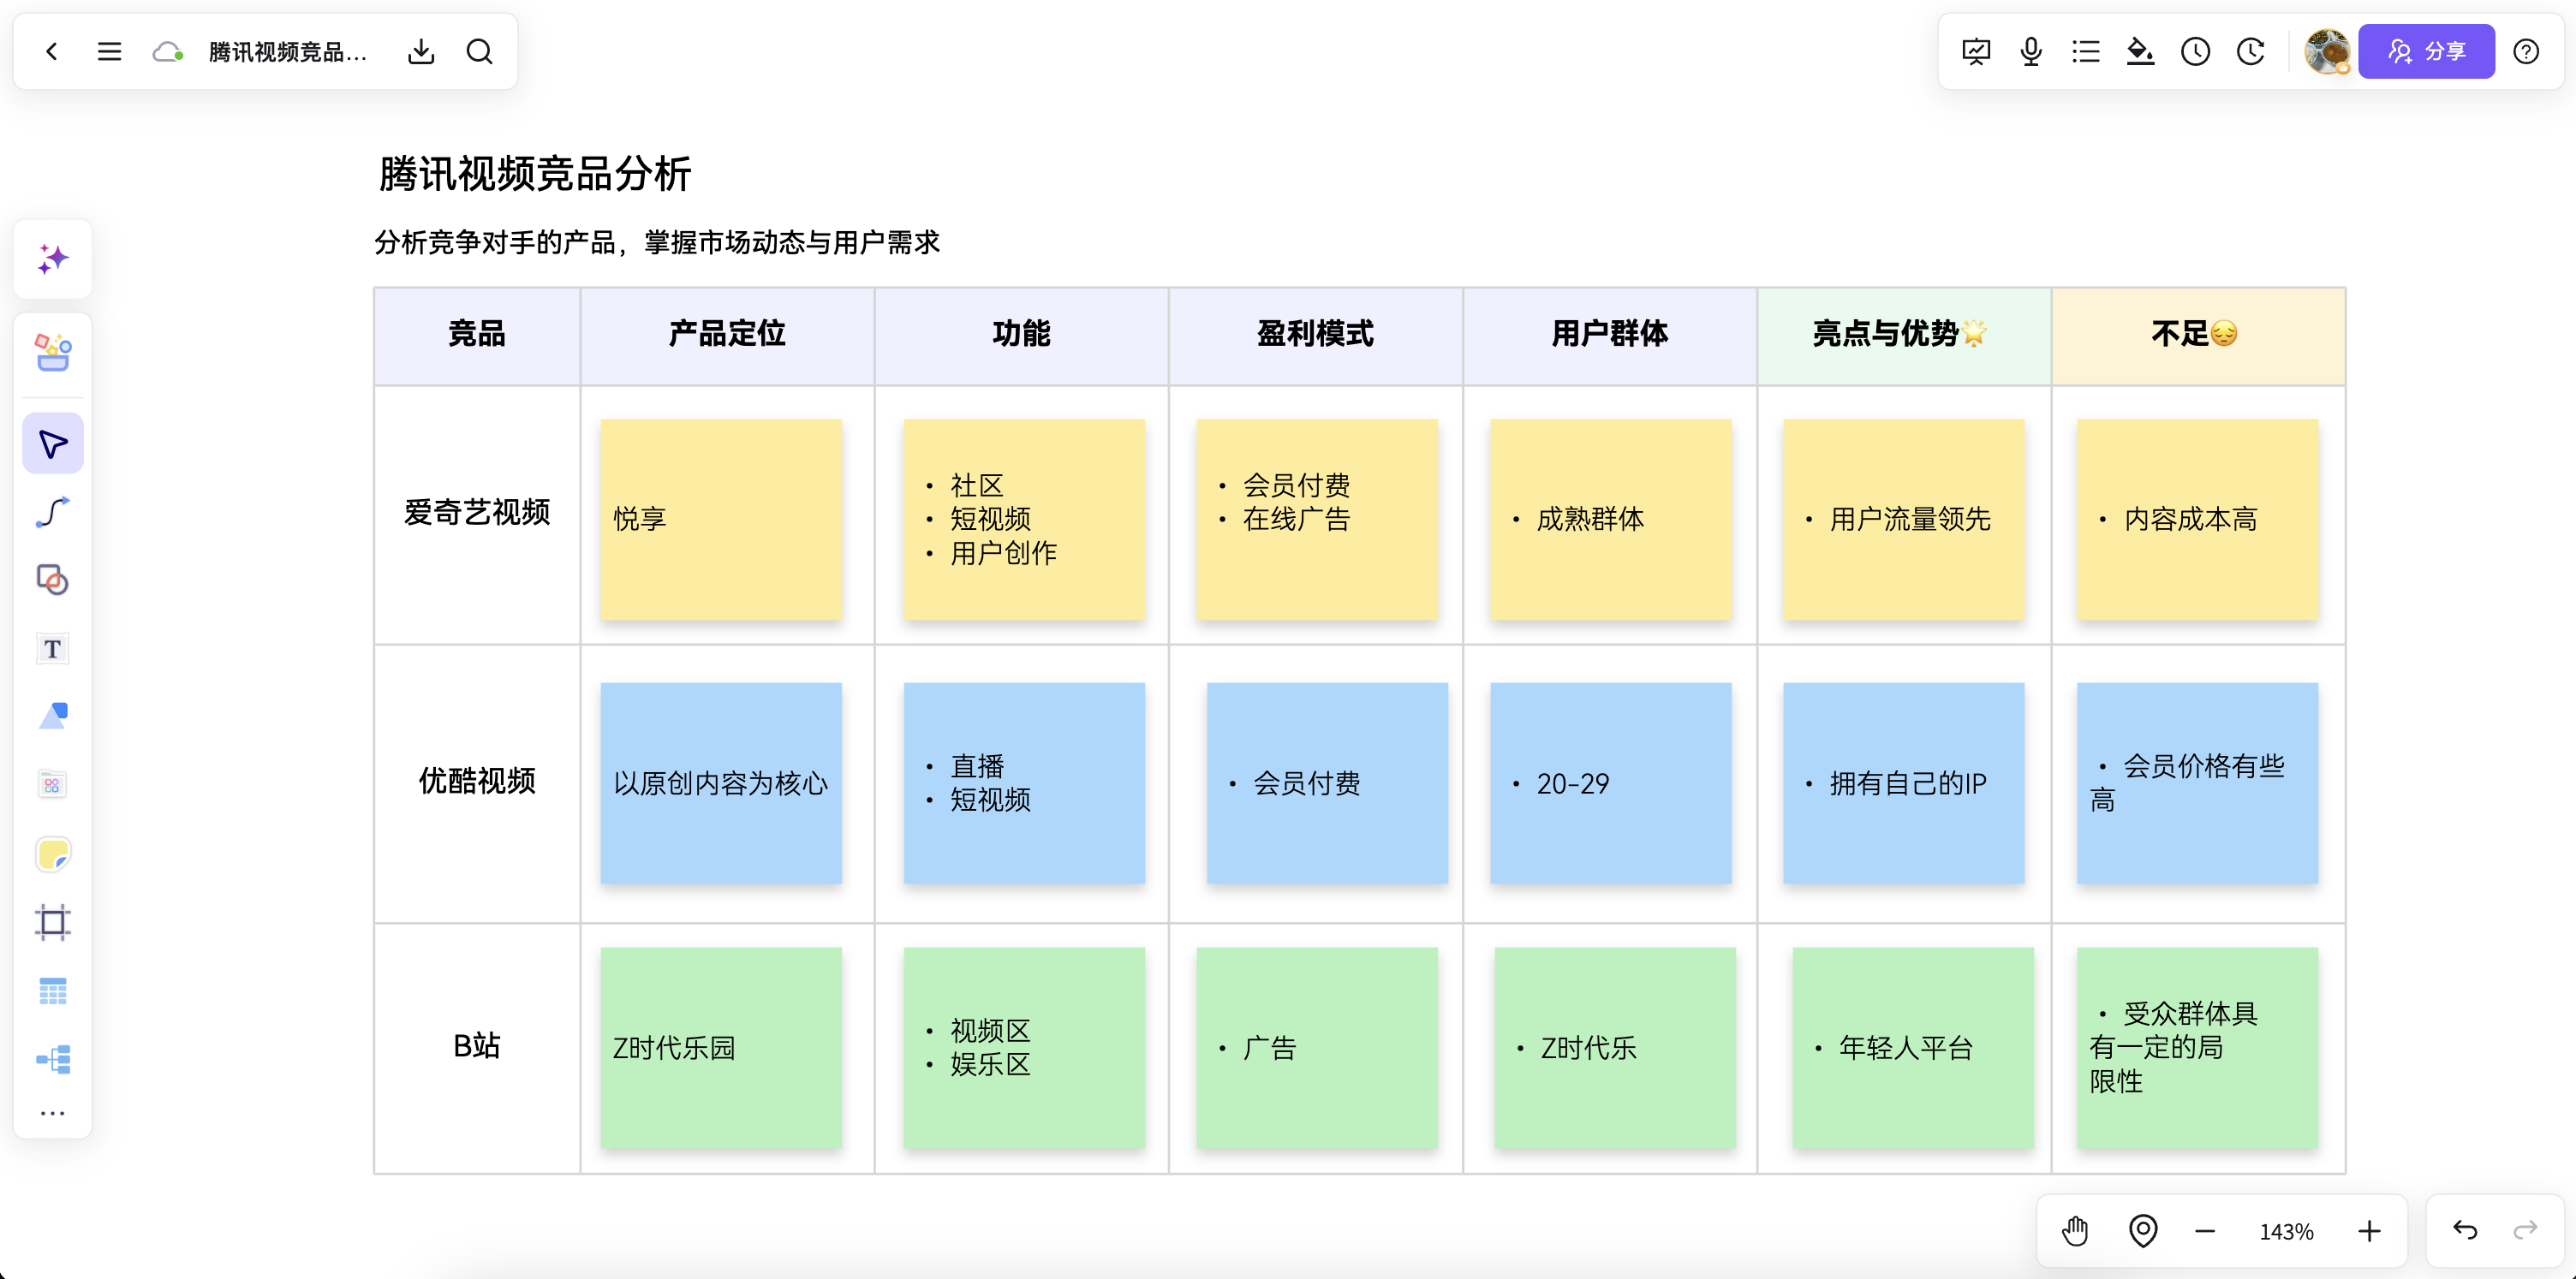Screen dimensions: 2576x1279
Task: Open the outline list icon
Action: pyautogui.click(x=2085, y=51)
